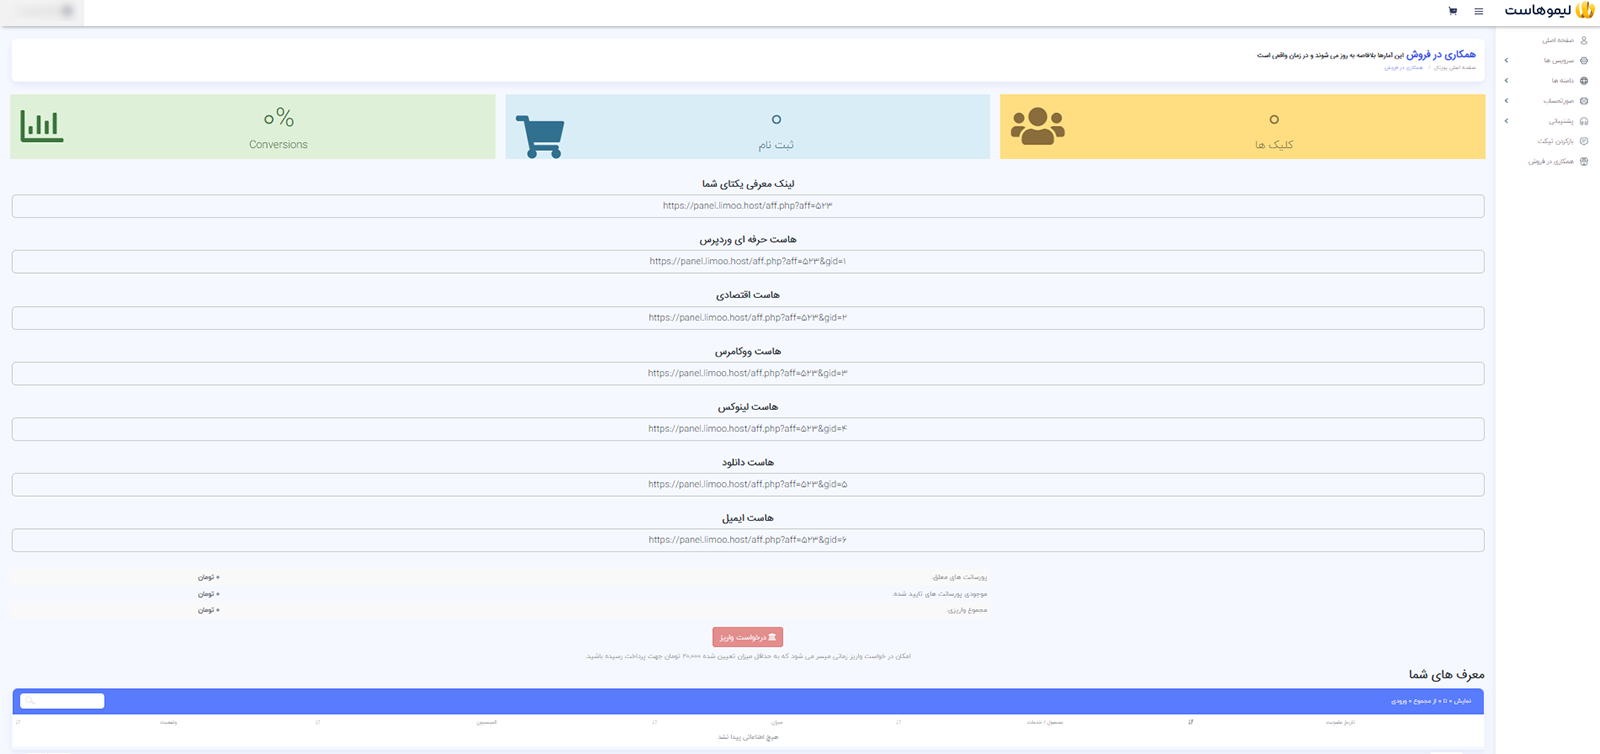Viewport: 1600px width, 754px height.
Task: Open the shopping cart icon in header
Action: [x=1452, y=11]
